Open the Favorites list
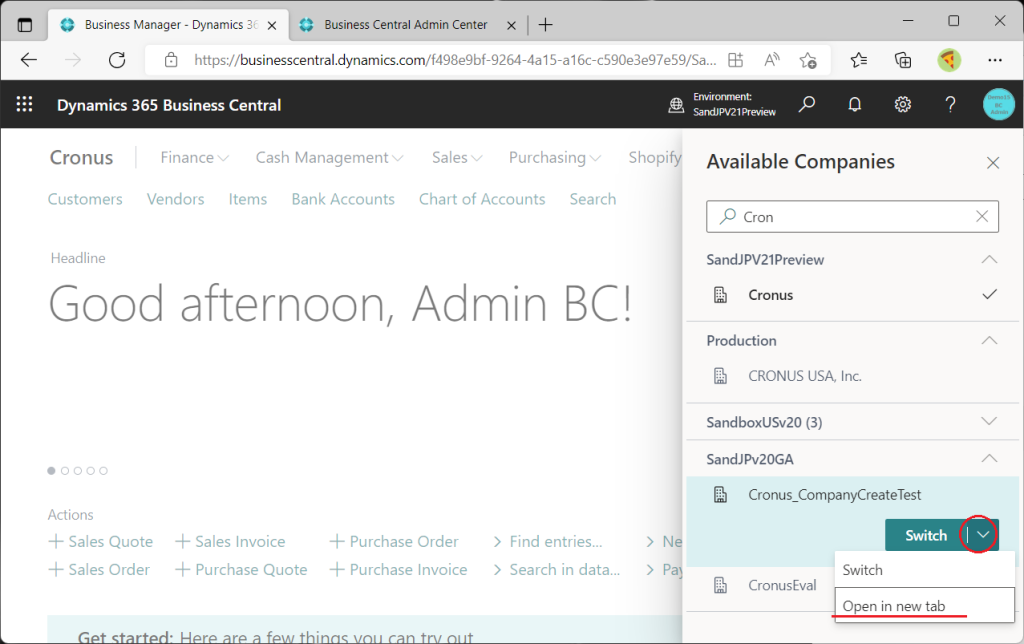1024x644 pixels. [859, 60]
